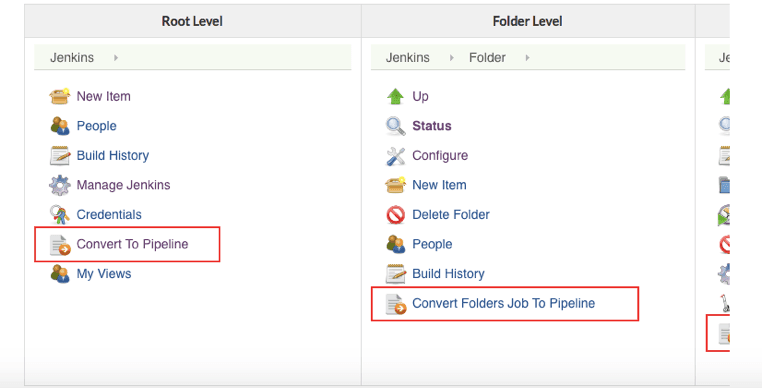Click the Credentials keys icon
The image size is (762, 388).
coord(60,215)
